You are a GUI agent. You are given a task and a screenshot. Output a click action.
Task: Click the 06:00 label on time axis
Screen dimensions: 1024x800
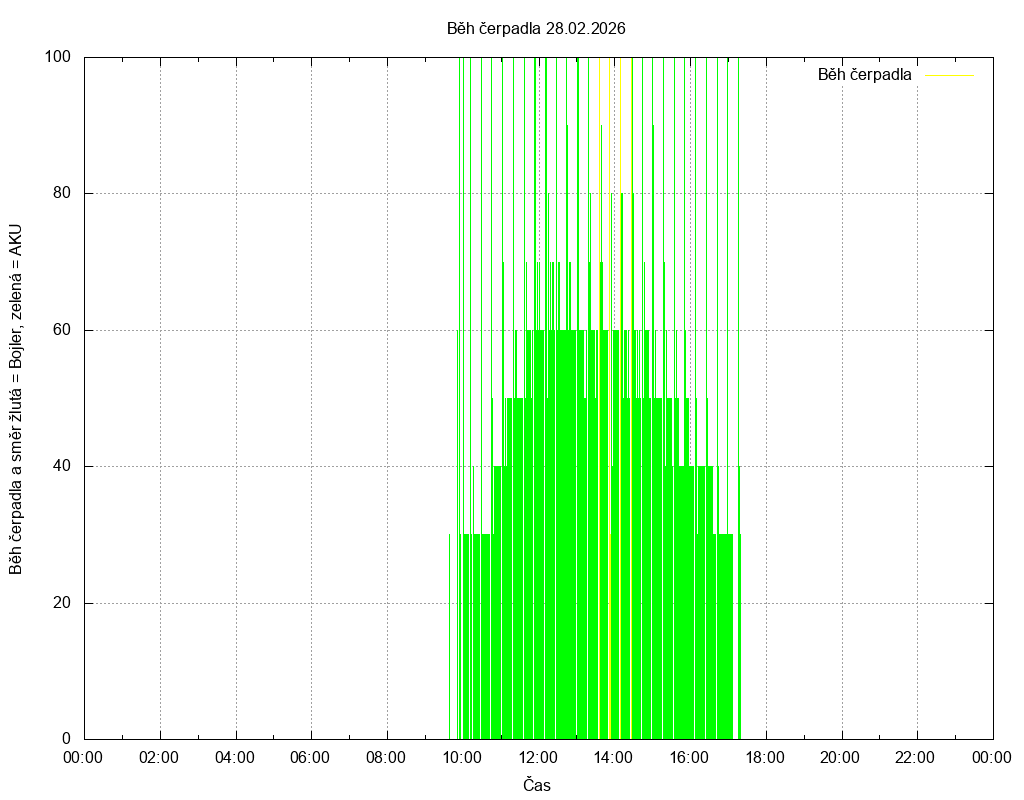[310, 757]
